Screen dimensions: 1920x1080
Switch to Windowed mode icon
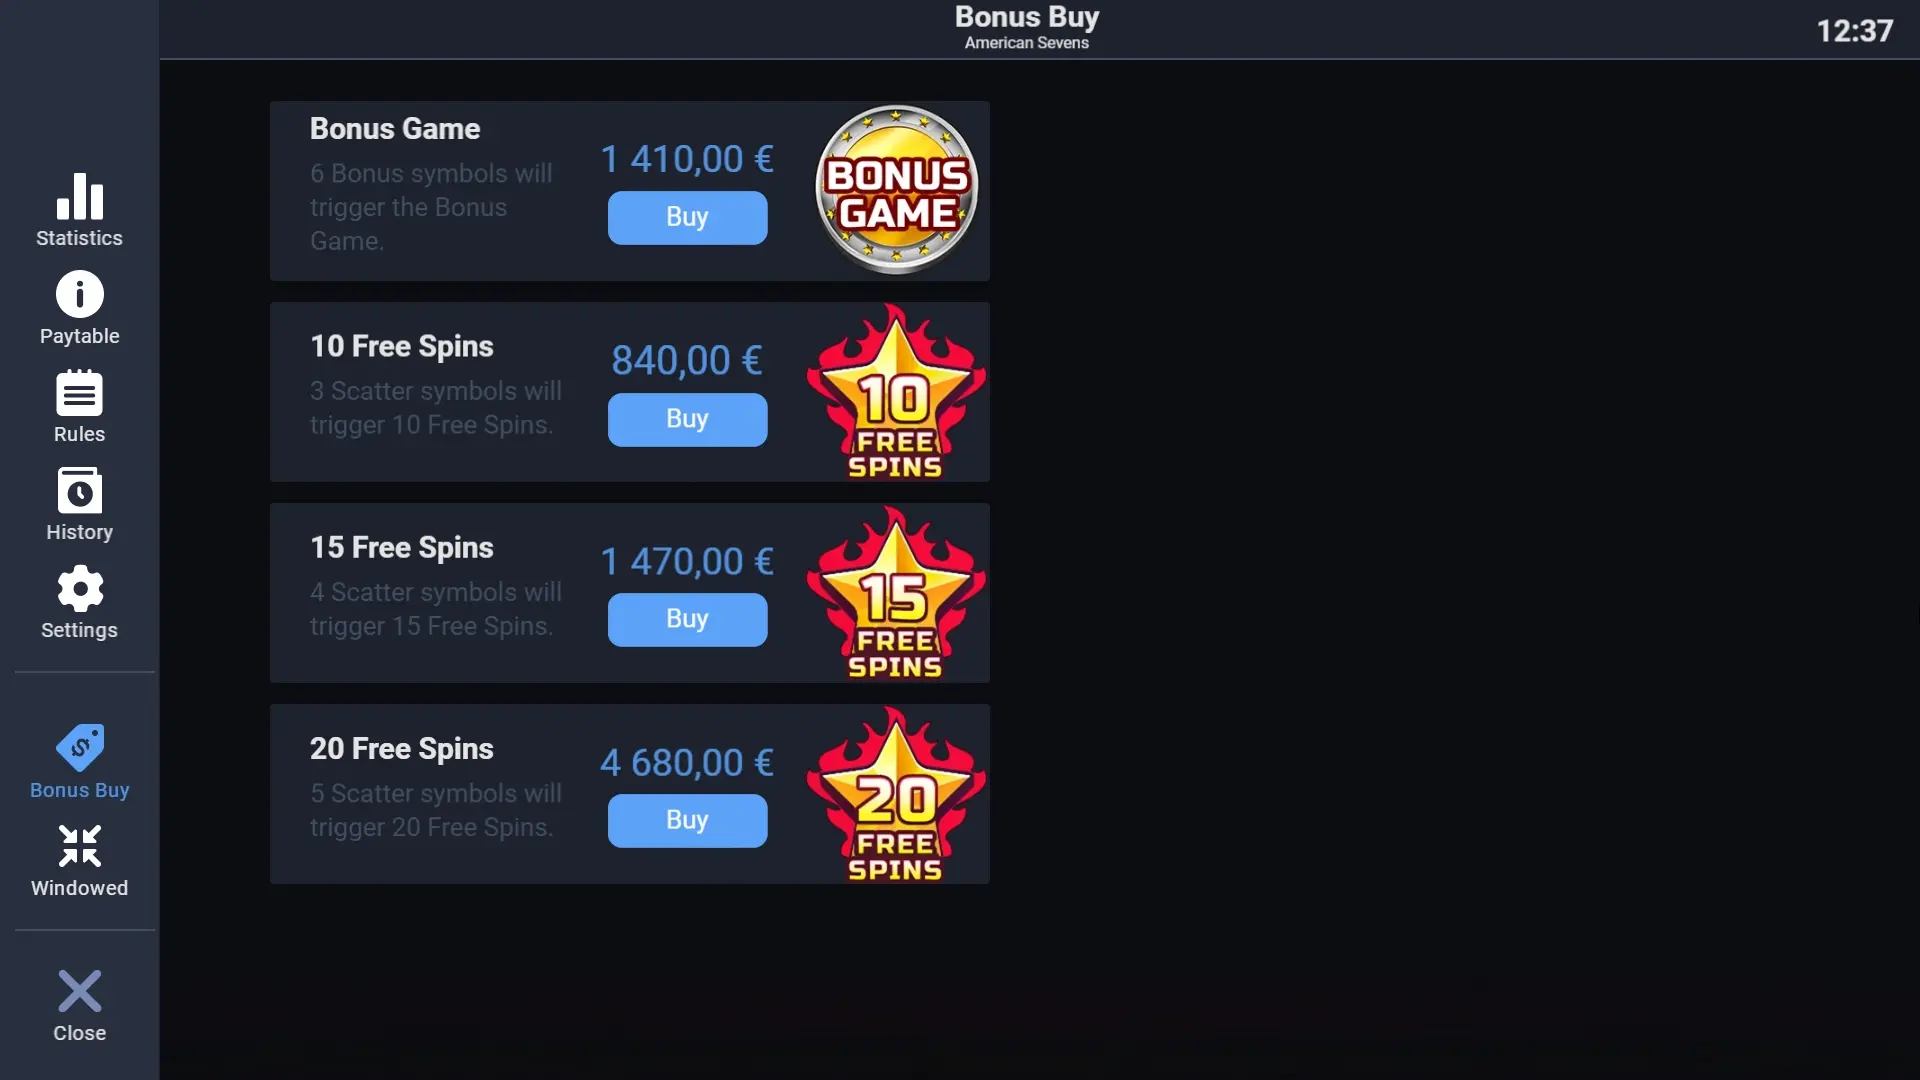coord(80,846)
